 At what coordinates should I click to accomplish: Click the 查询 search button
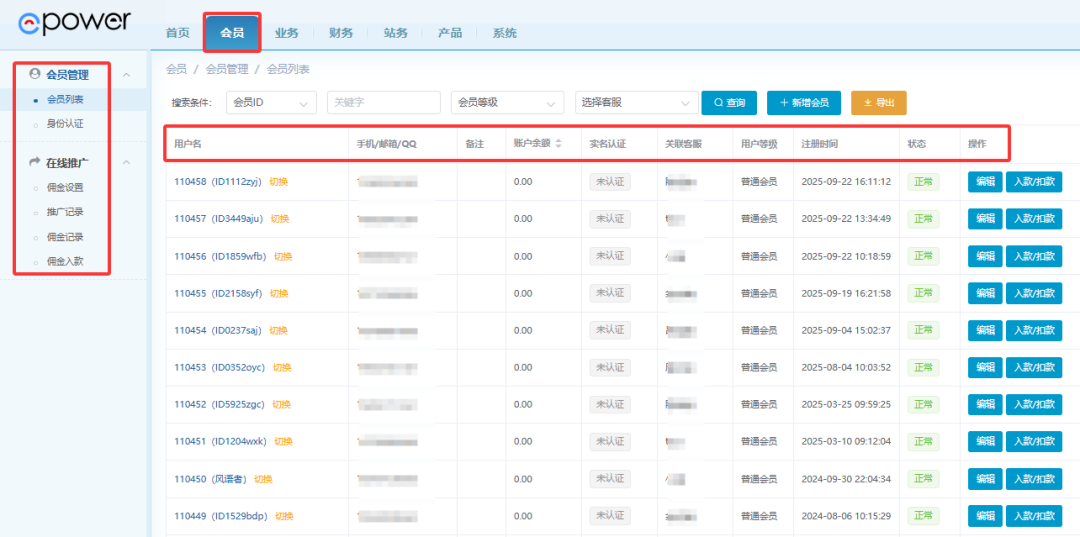728,103
